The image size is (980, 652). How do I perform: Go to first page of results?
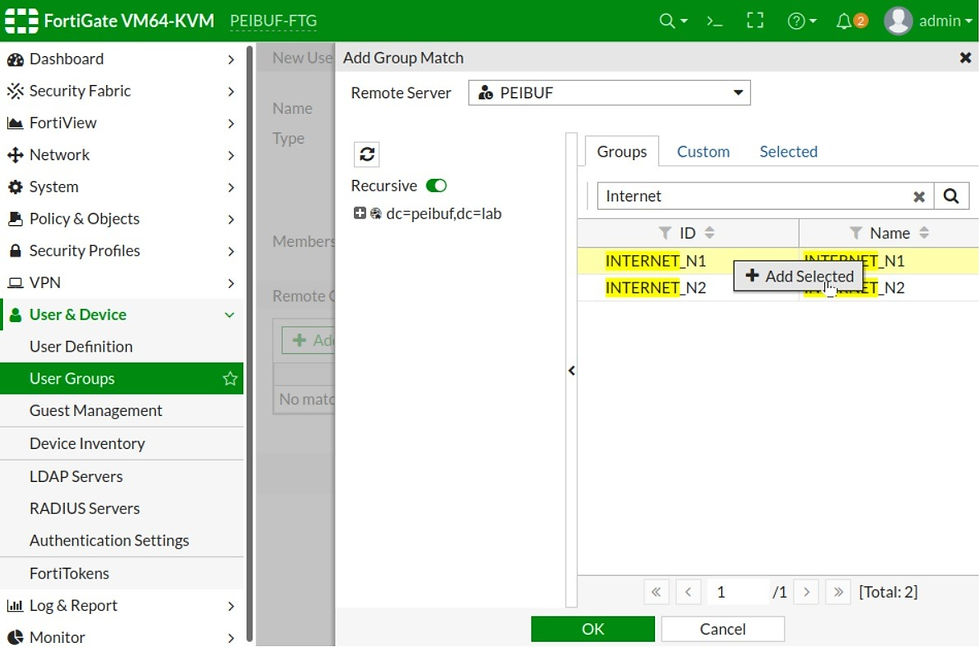[x=656, y=592]
